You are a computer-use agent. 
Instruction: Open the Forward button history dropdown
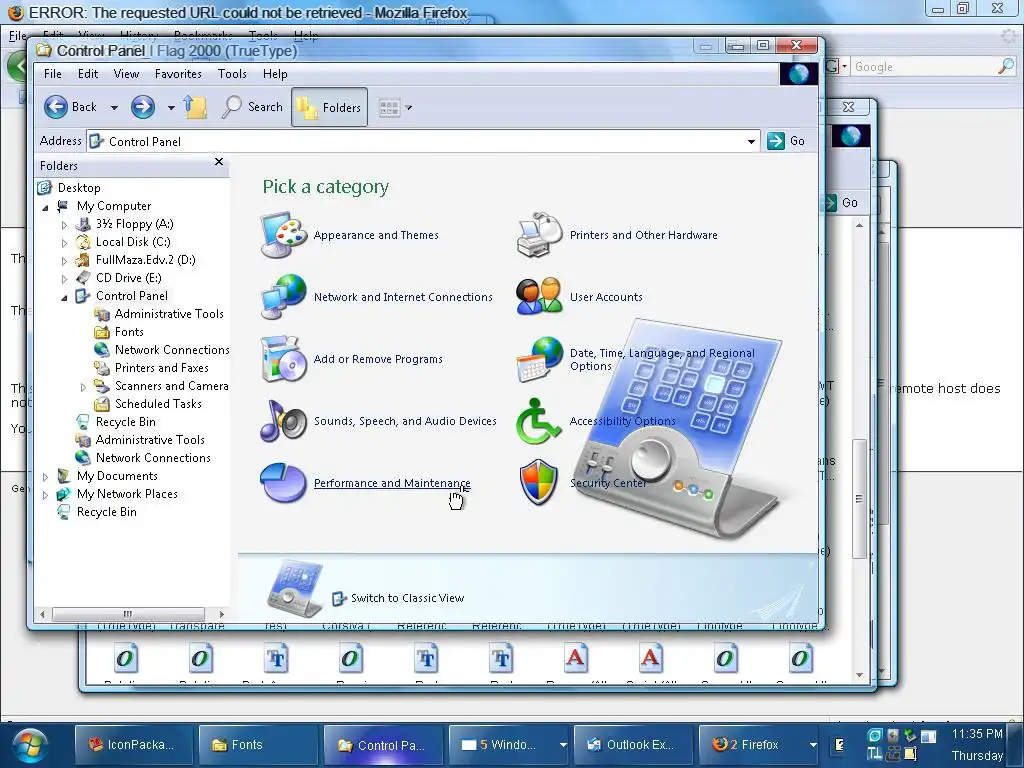[x=171, y=108]
